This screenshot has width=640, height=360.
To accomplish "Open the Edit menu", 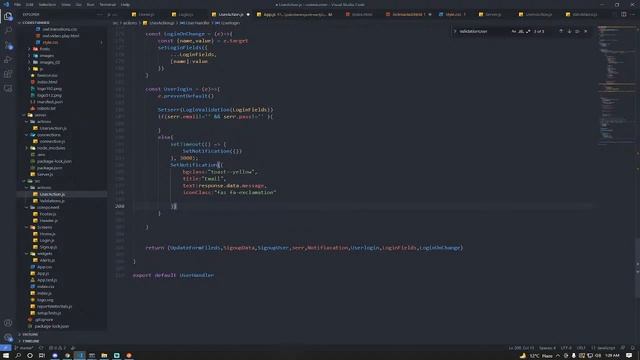I will 29,4.
